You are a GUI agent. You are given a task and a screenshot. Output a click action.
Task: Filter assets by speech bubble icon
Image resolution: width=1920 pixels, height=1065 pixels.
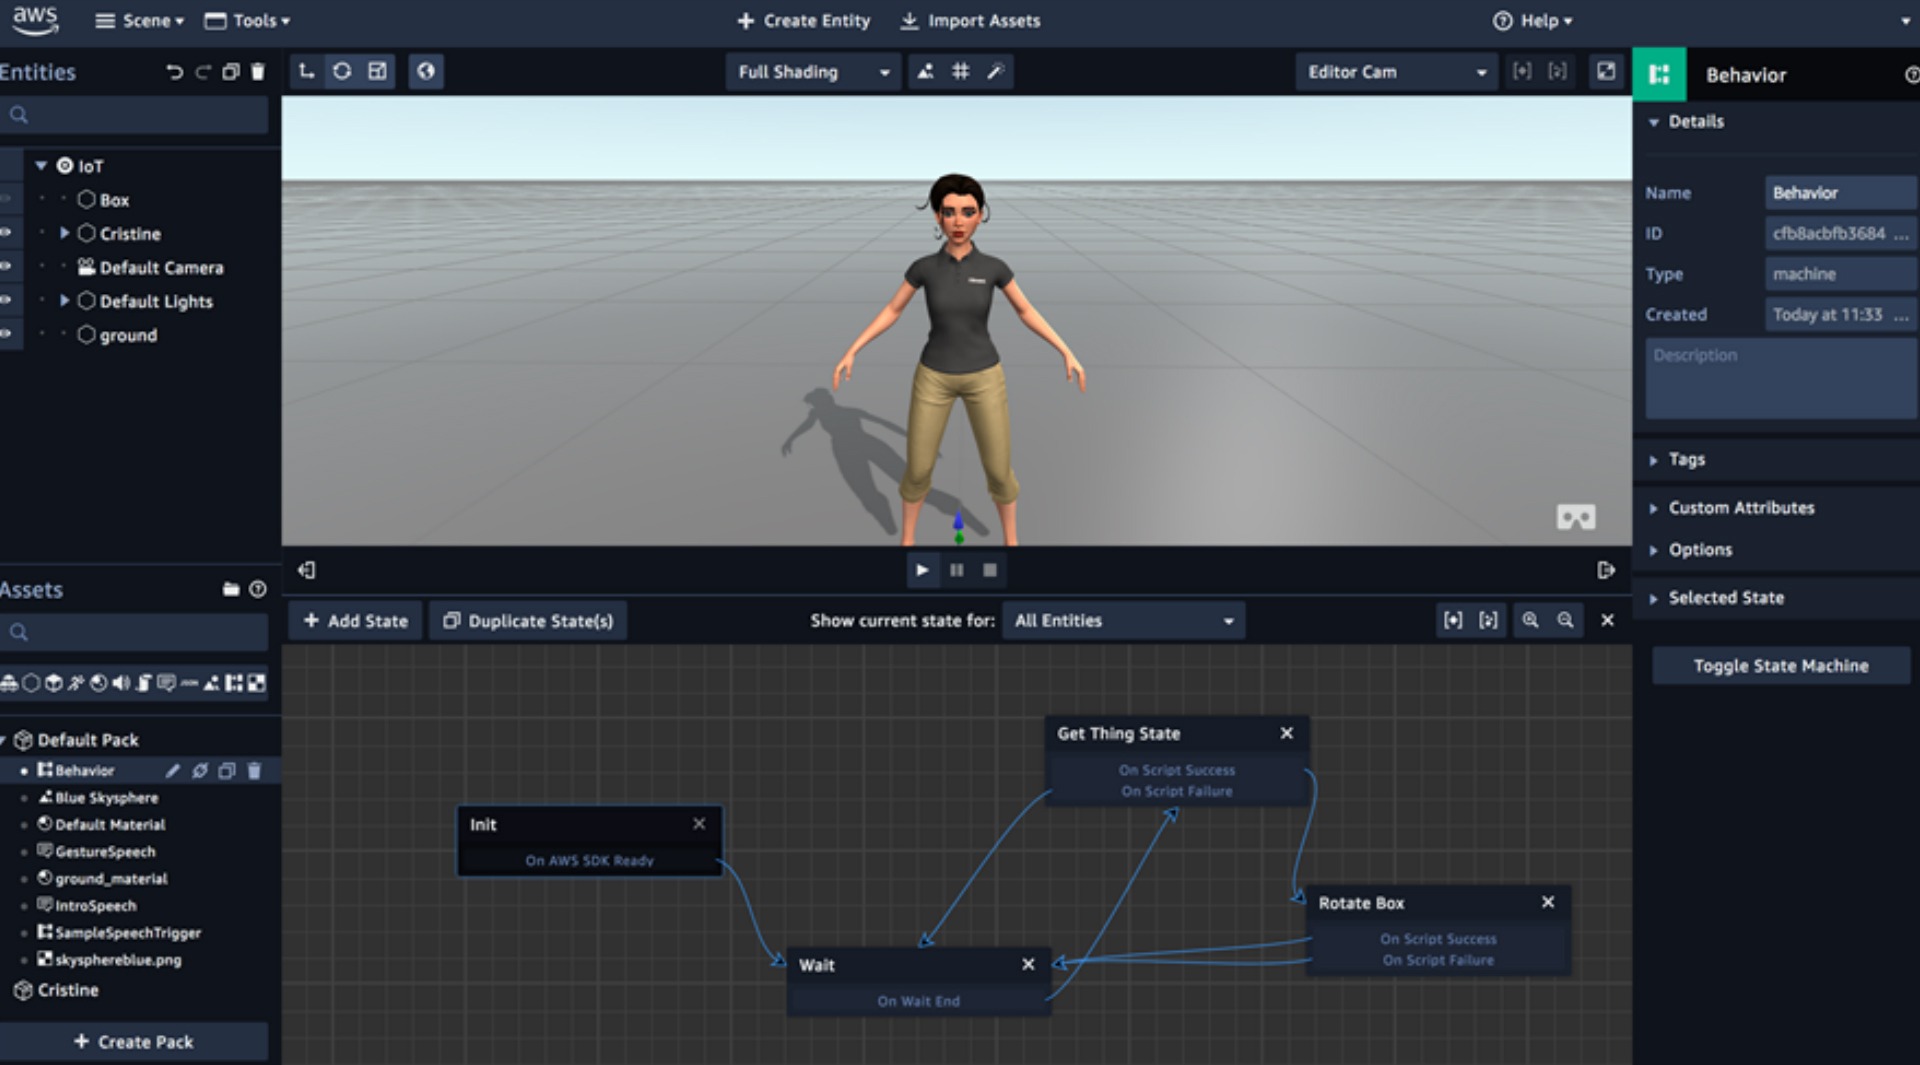(x=166, y=683)
